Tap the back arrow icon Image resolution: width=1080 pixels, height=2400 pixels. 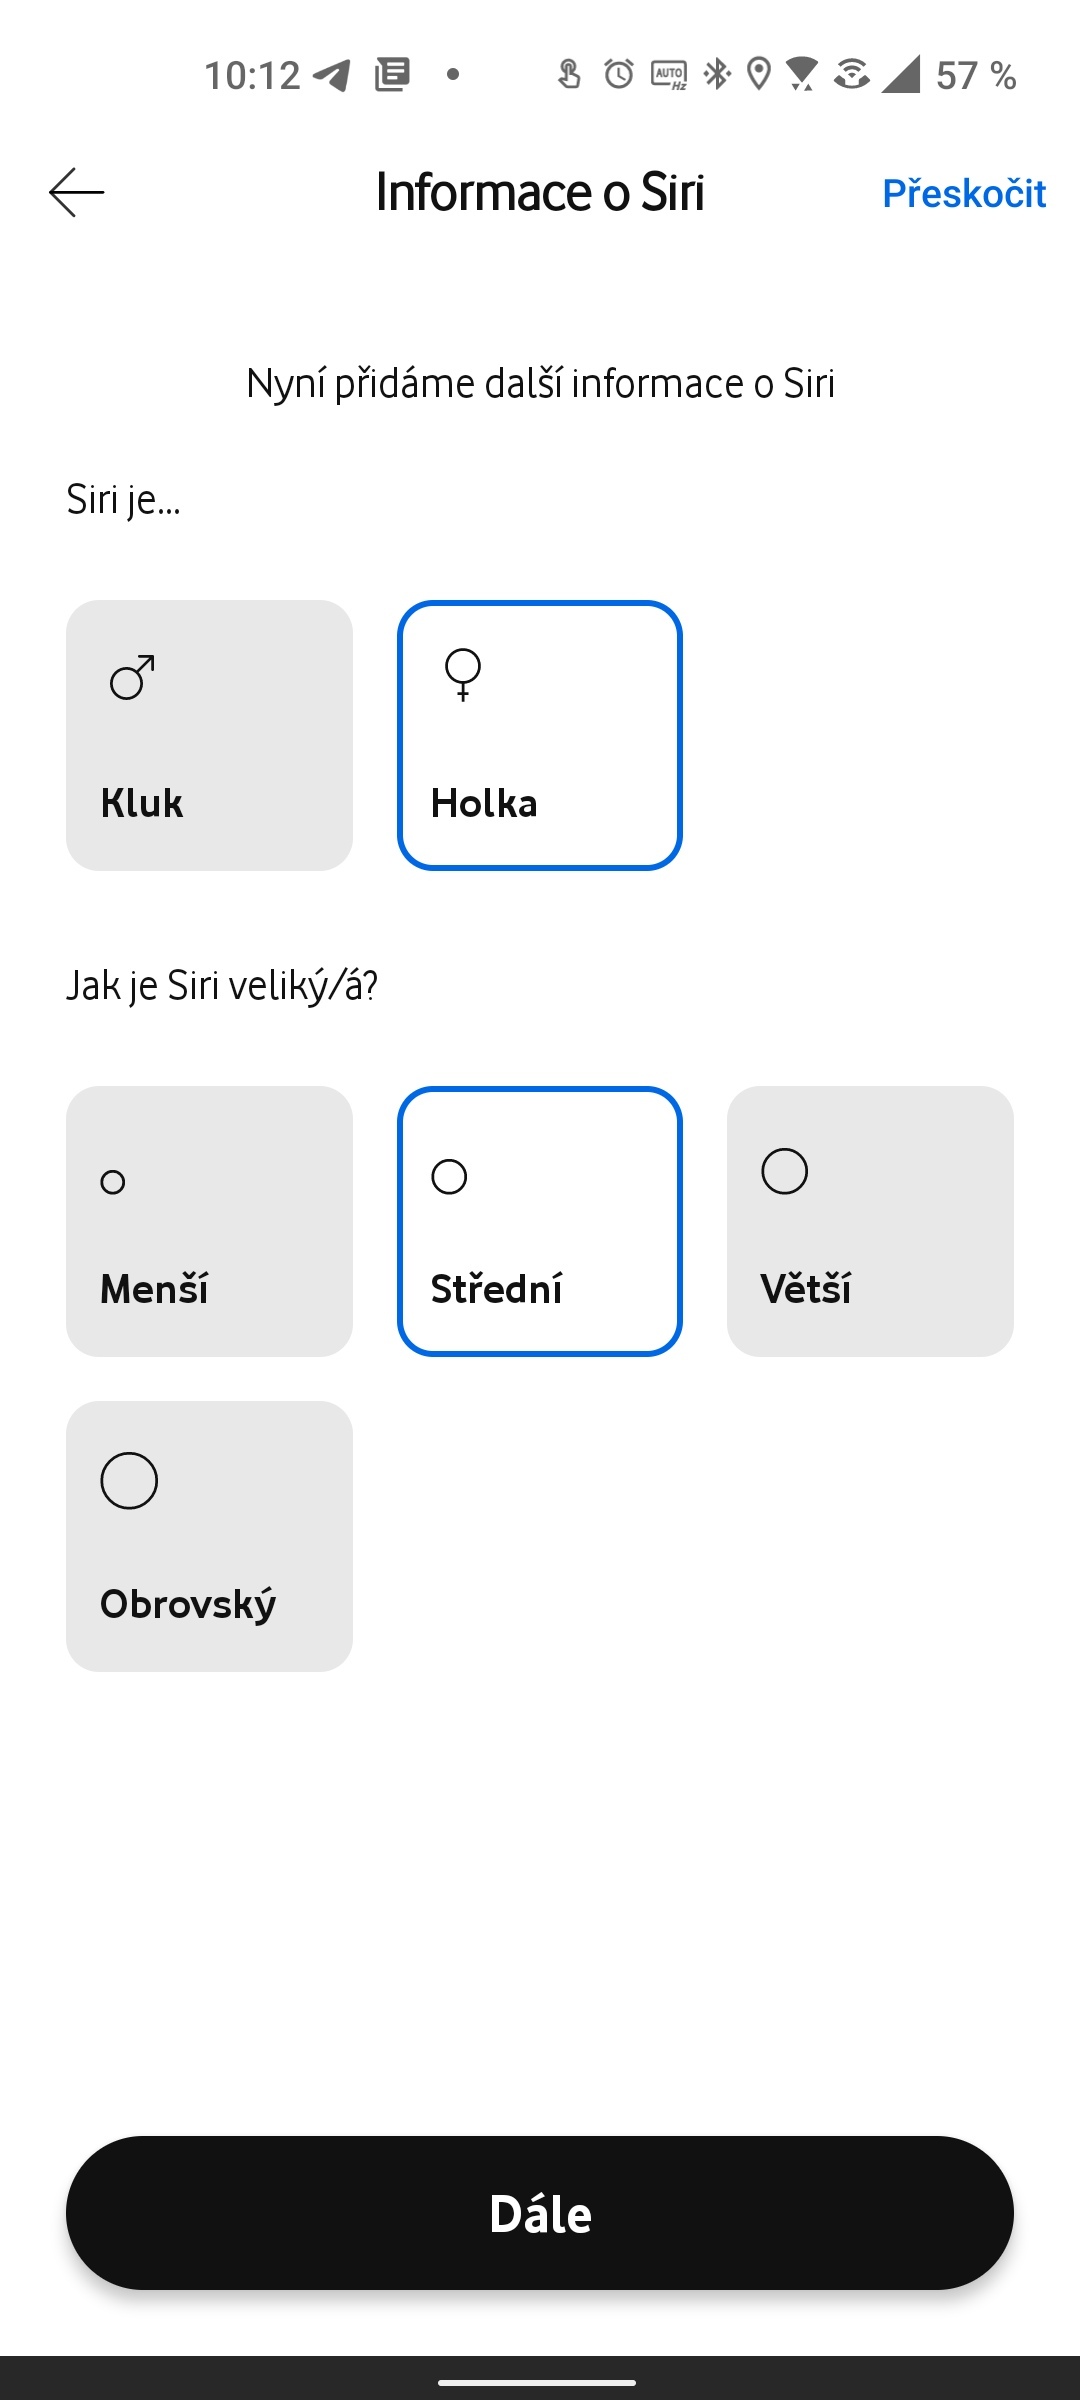click(x=77, y=192)
